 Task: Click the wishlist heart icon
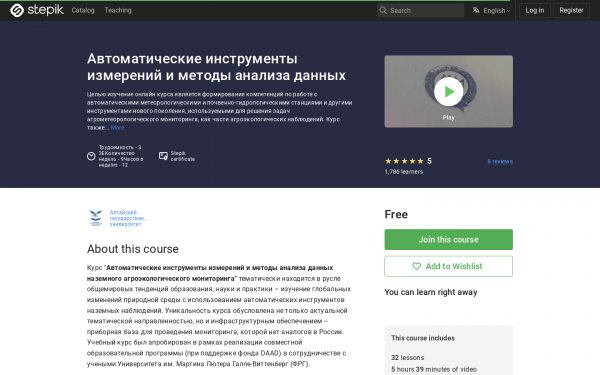(x=416, y=266)
